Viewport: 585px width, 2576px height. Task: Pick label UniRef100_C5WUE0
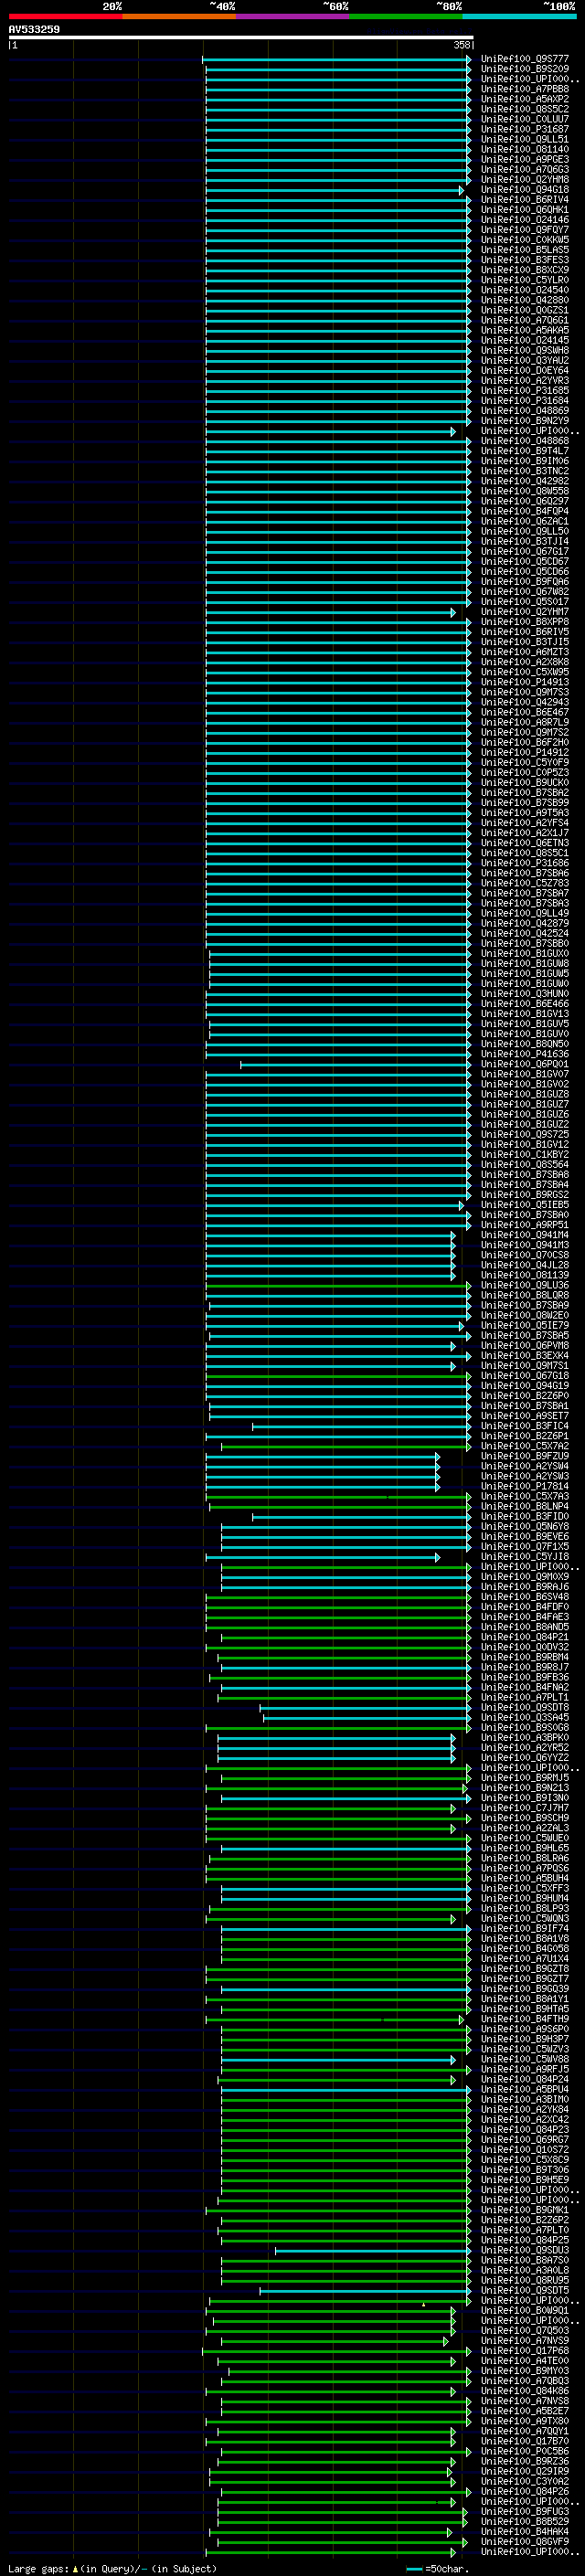525,1839
